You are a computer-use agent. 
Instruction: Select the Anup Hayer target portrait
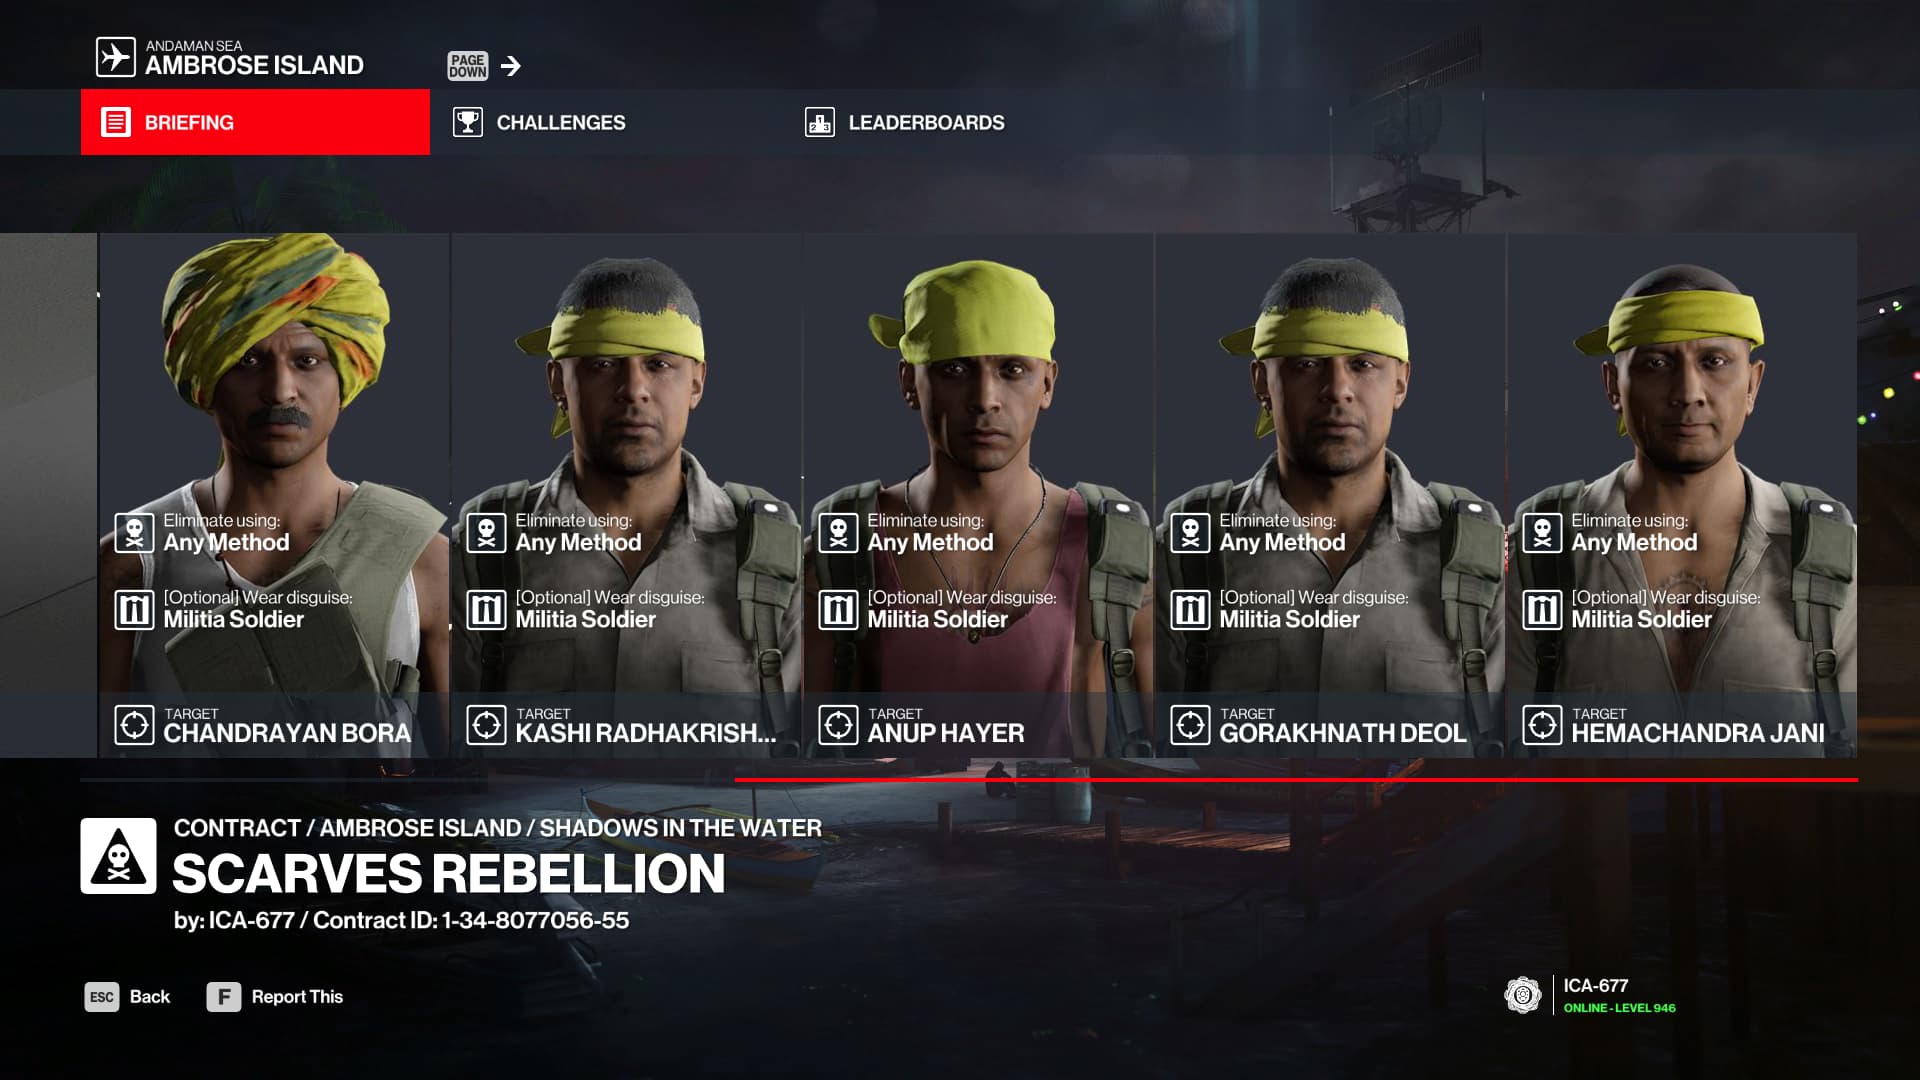[x=978, y=495]
